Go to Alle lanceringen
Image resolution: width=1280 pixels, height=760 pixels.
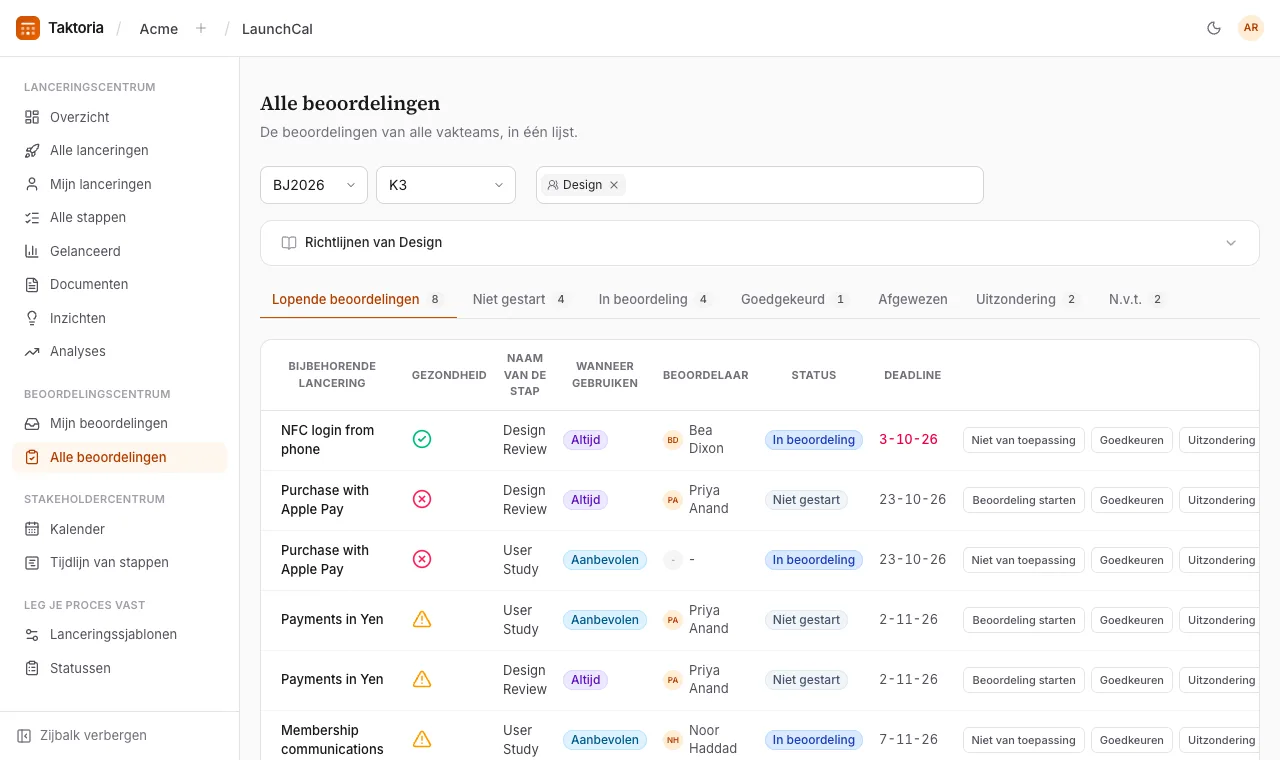pyautogui.click(x=120, y=150)
